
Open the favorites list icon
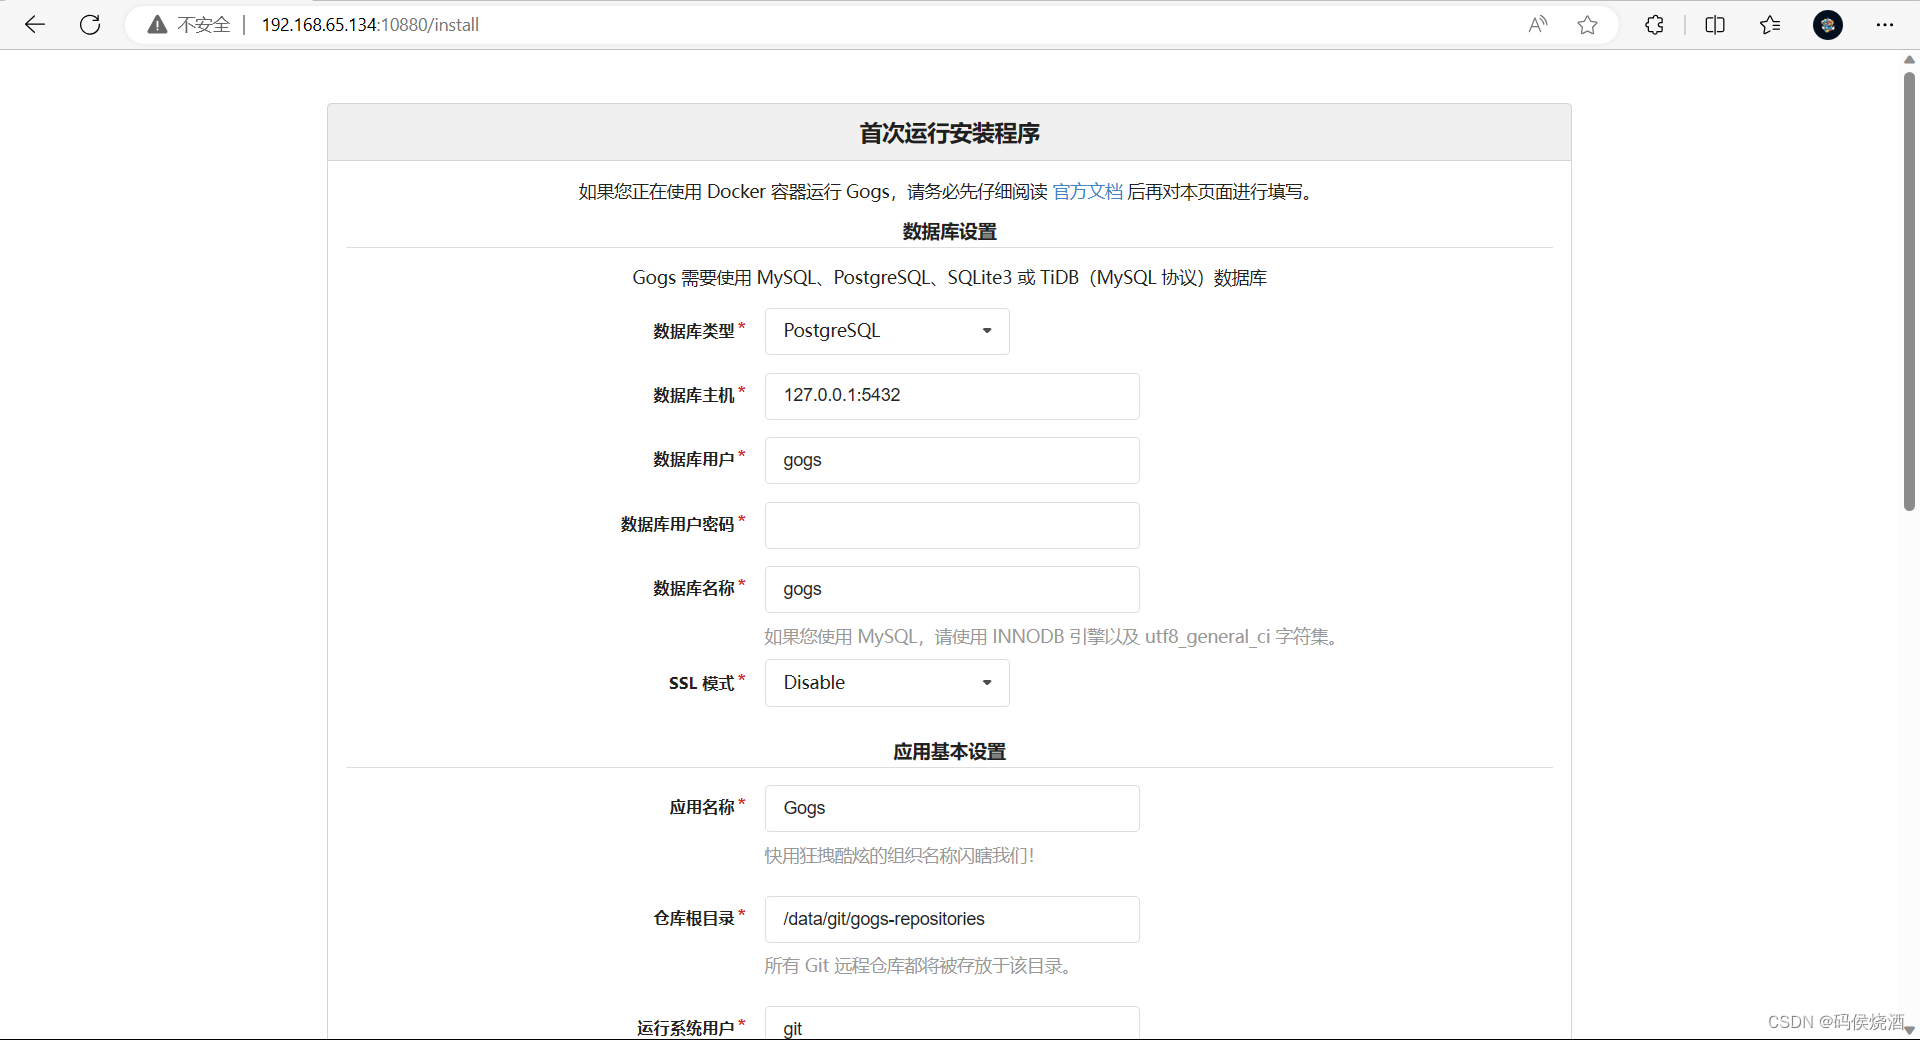click(x=1770, y=25)
